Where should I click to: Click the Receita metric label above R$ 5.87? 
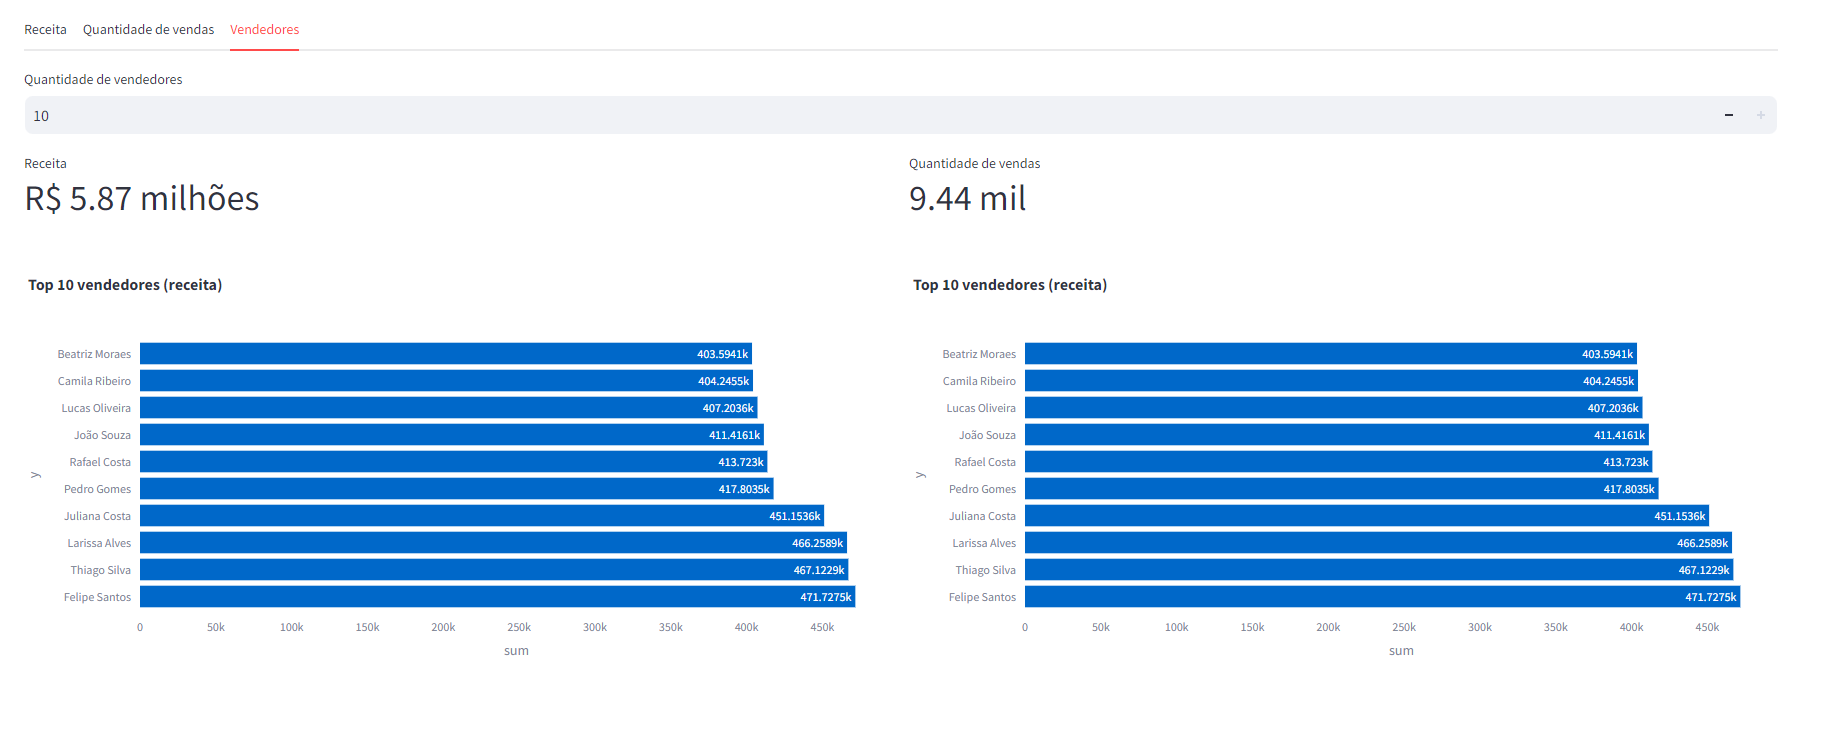[45, 163]
